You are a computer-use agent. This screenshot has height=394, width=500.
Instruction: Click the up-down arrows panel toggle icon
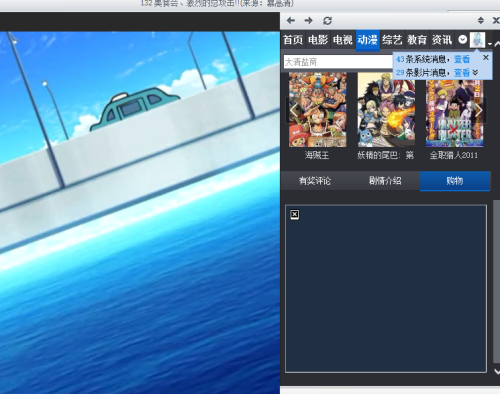[x=481, y=20]
